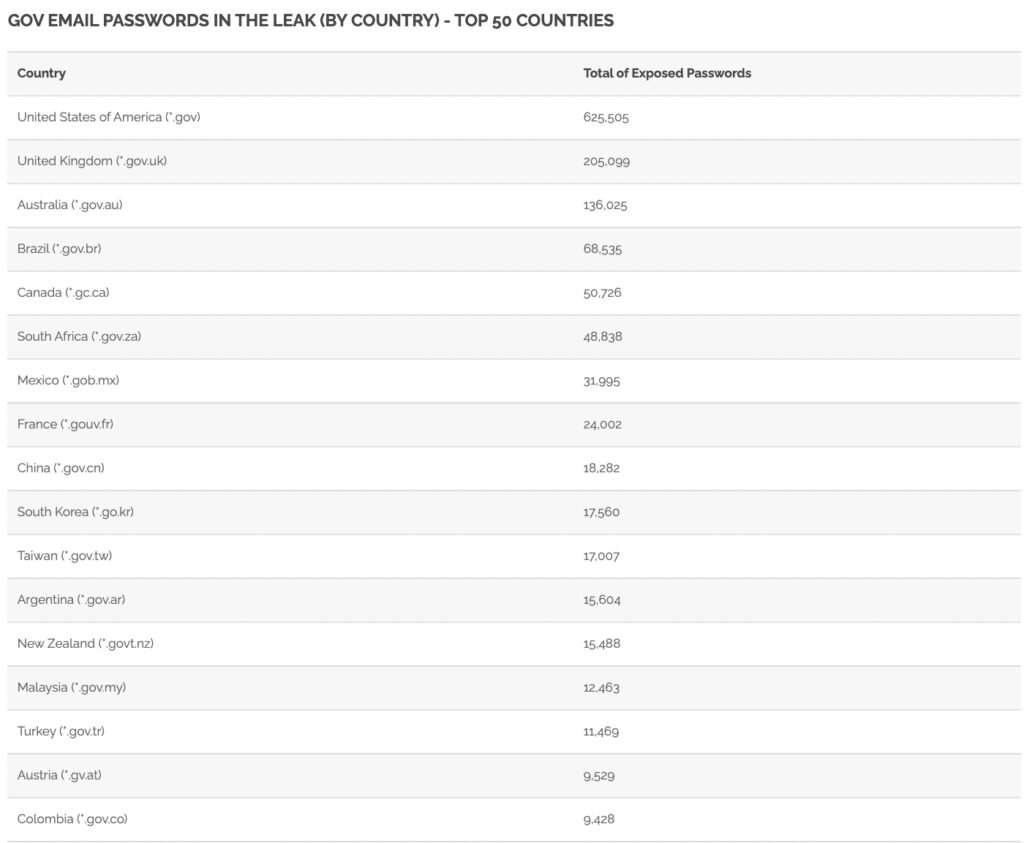Select the Argentina (*.gov.ar) entry
This screenshot has height=843, width=1024.
[x=71, y=600]
